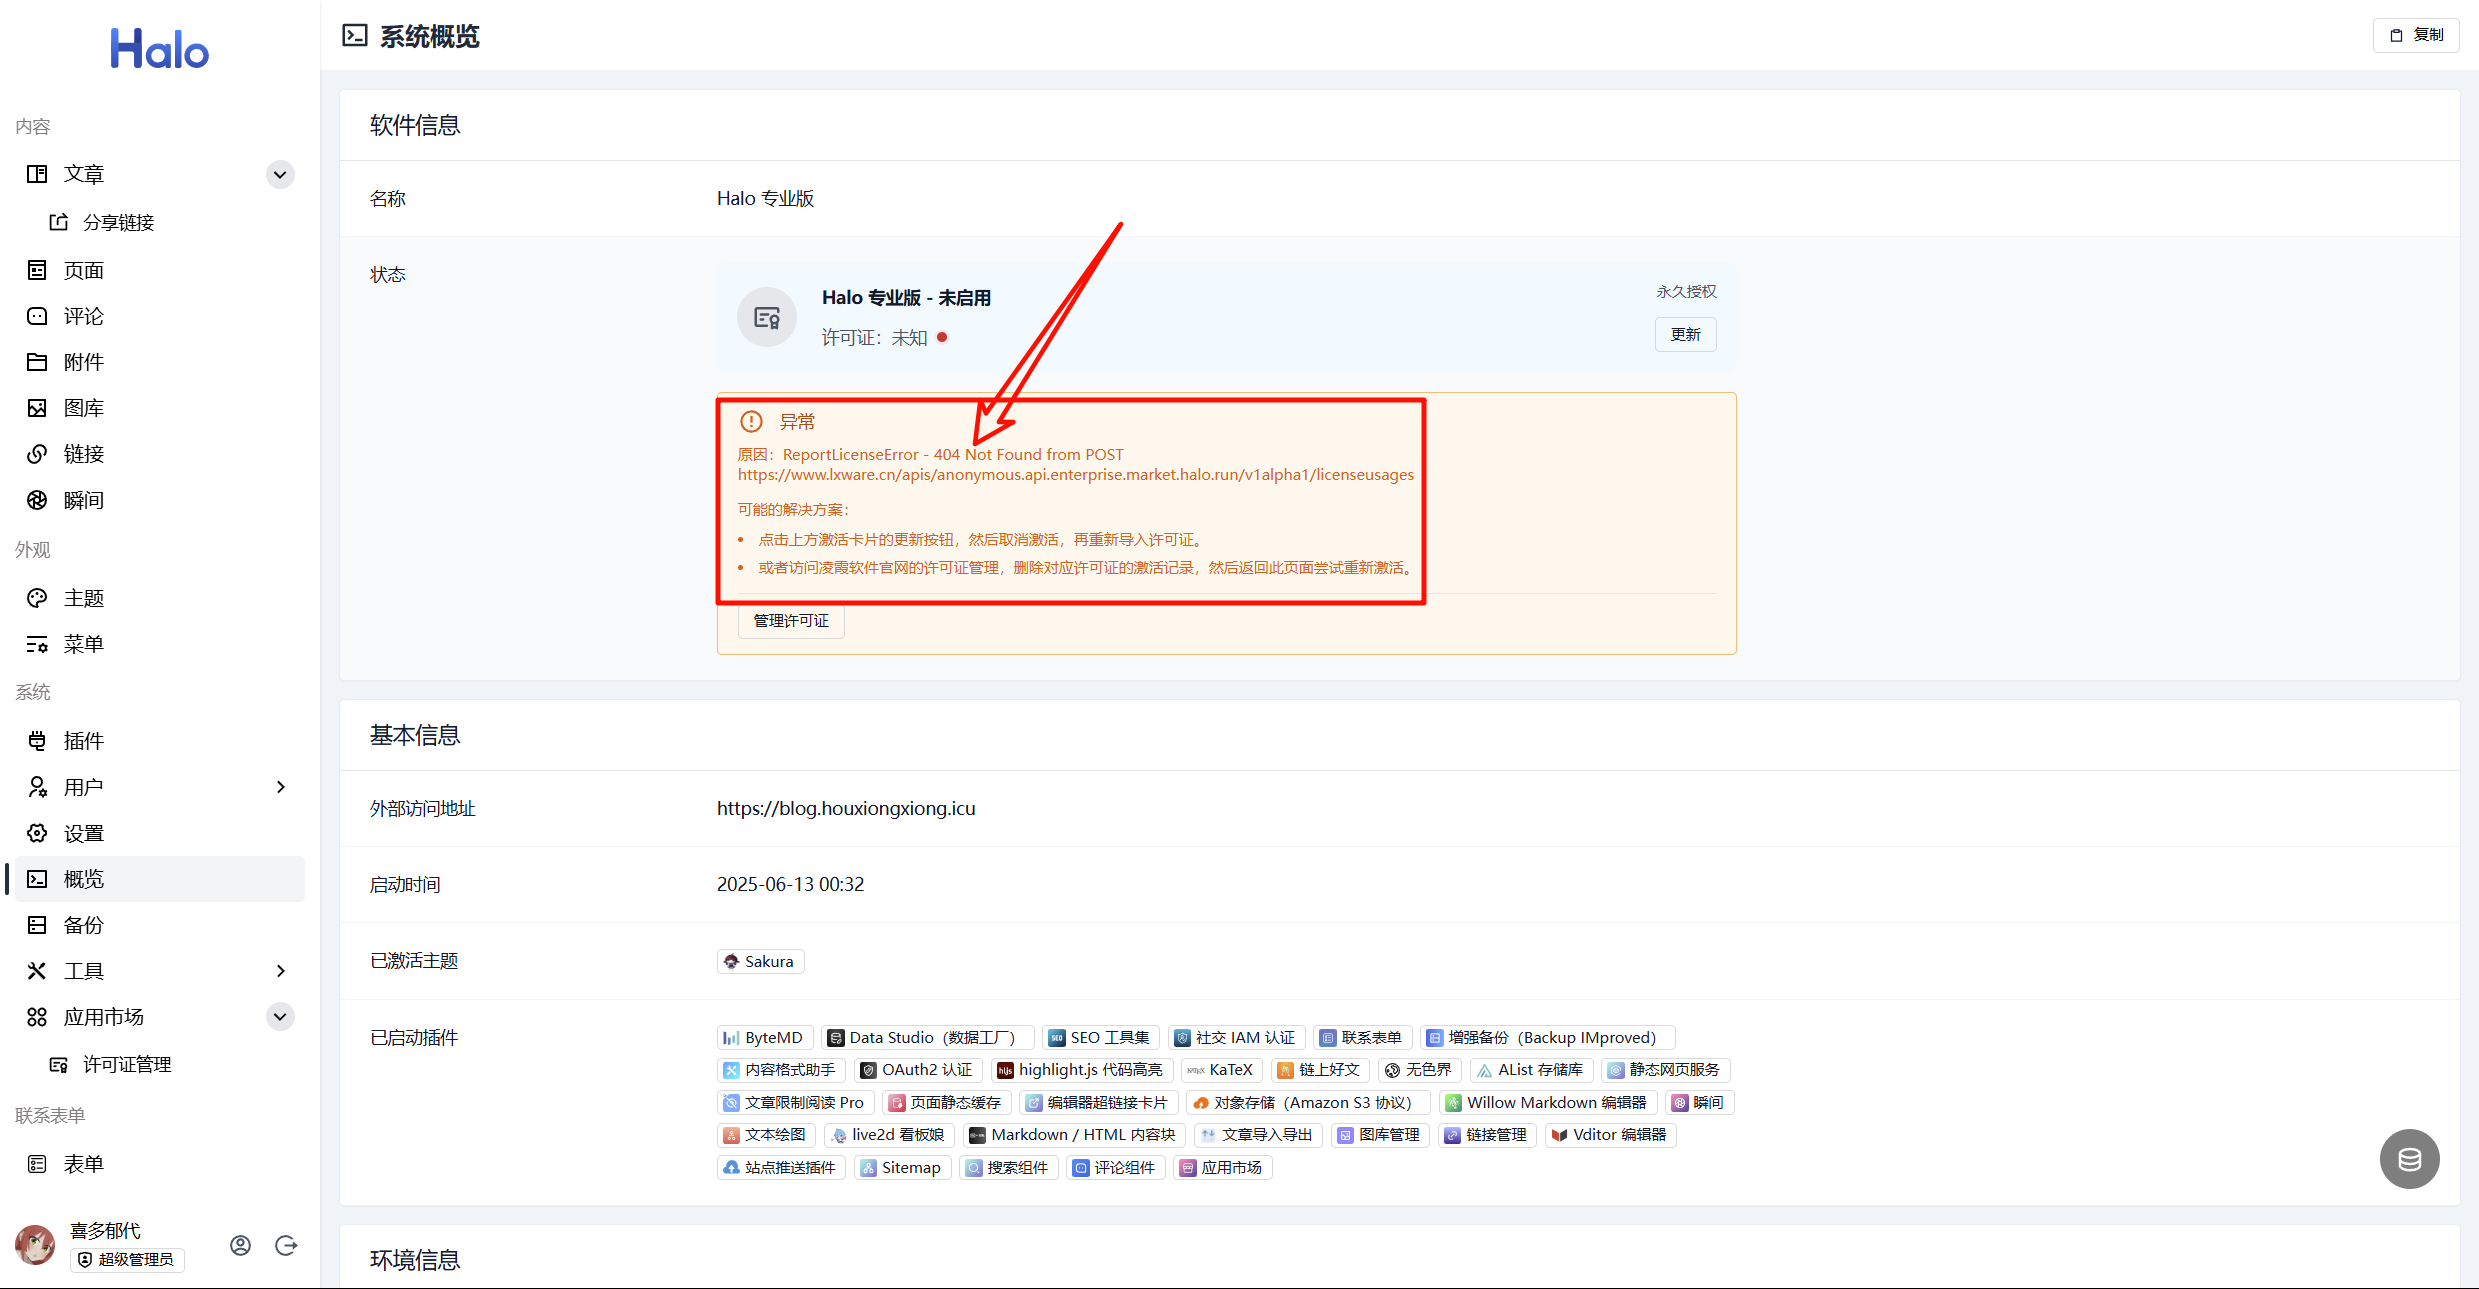
Task: Click the 复制 copy button
Action: coord(2416,35)
